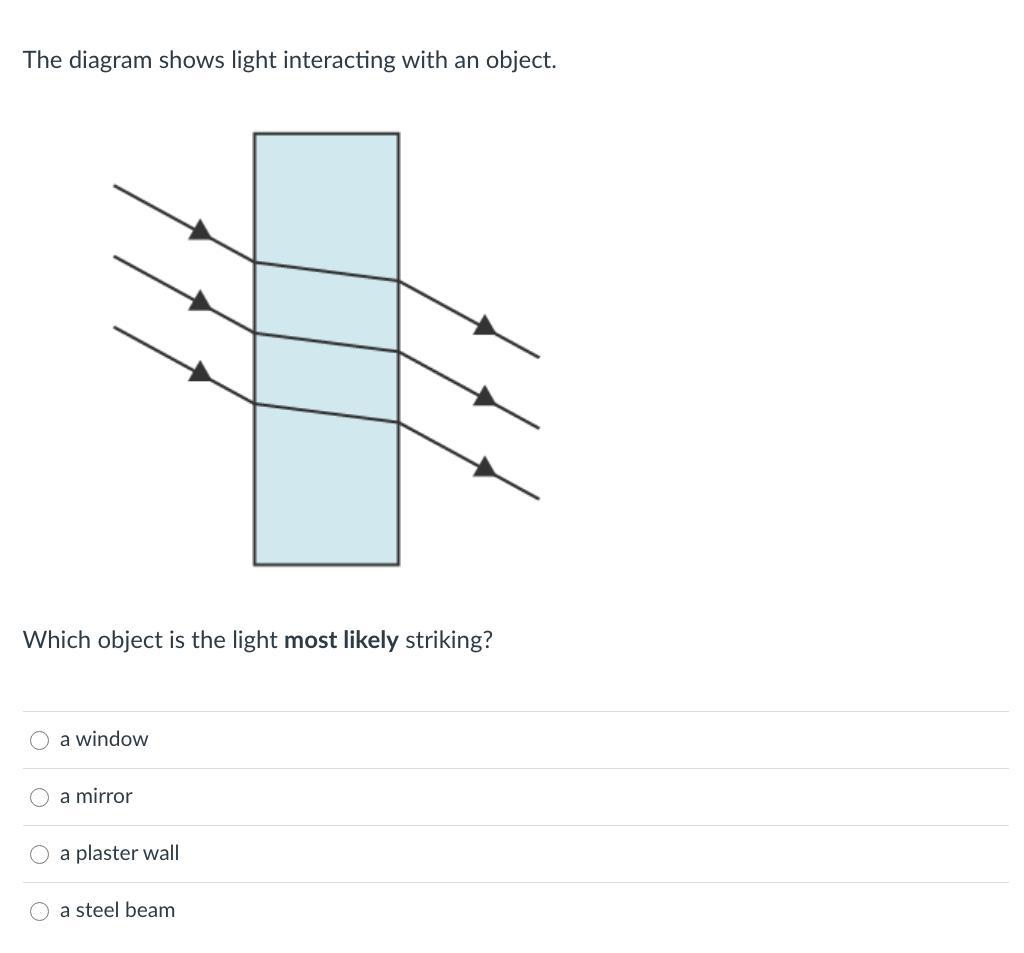Click the top ray segment inside the rectangle

[x=326, y=271]
